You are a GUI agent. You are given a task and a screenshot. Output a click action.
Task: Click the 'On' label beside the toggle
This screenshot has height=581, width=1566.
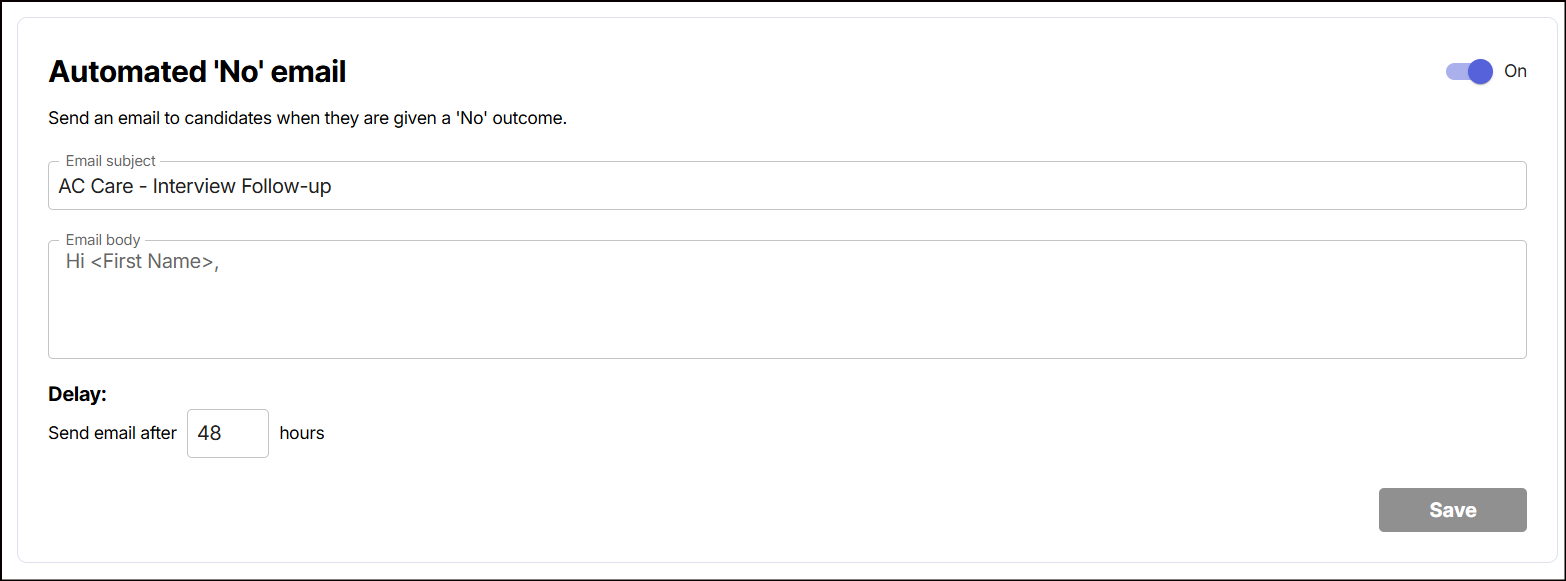1515,71
